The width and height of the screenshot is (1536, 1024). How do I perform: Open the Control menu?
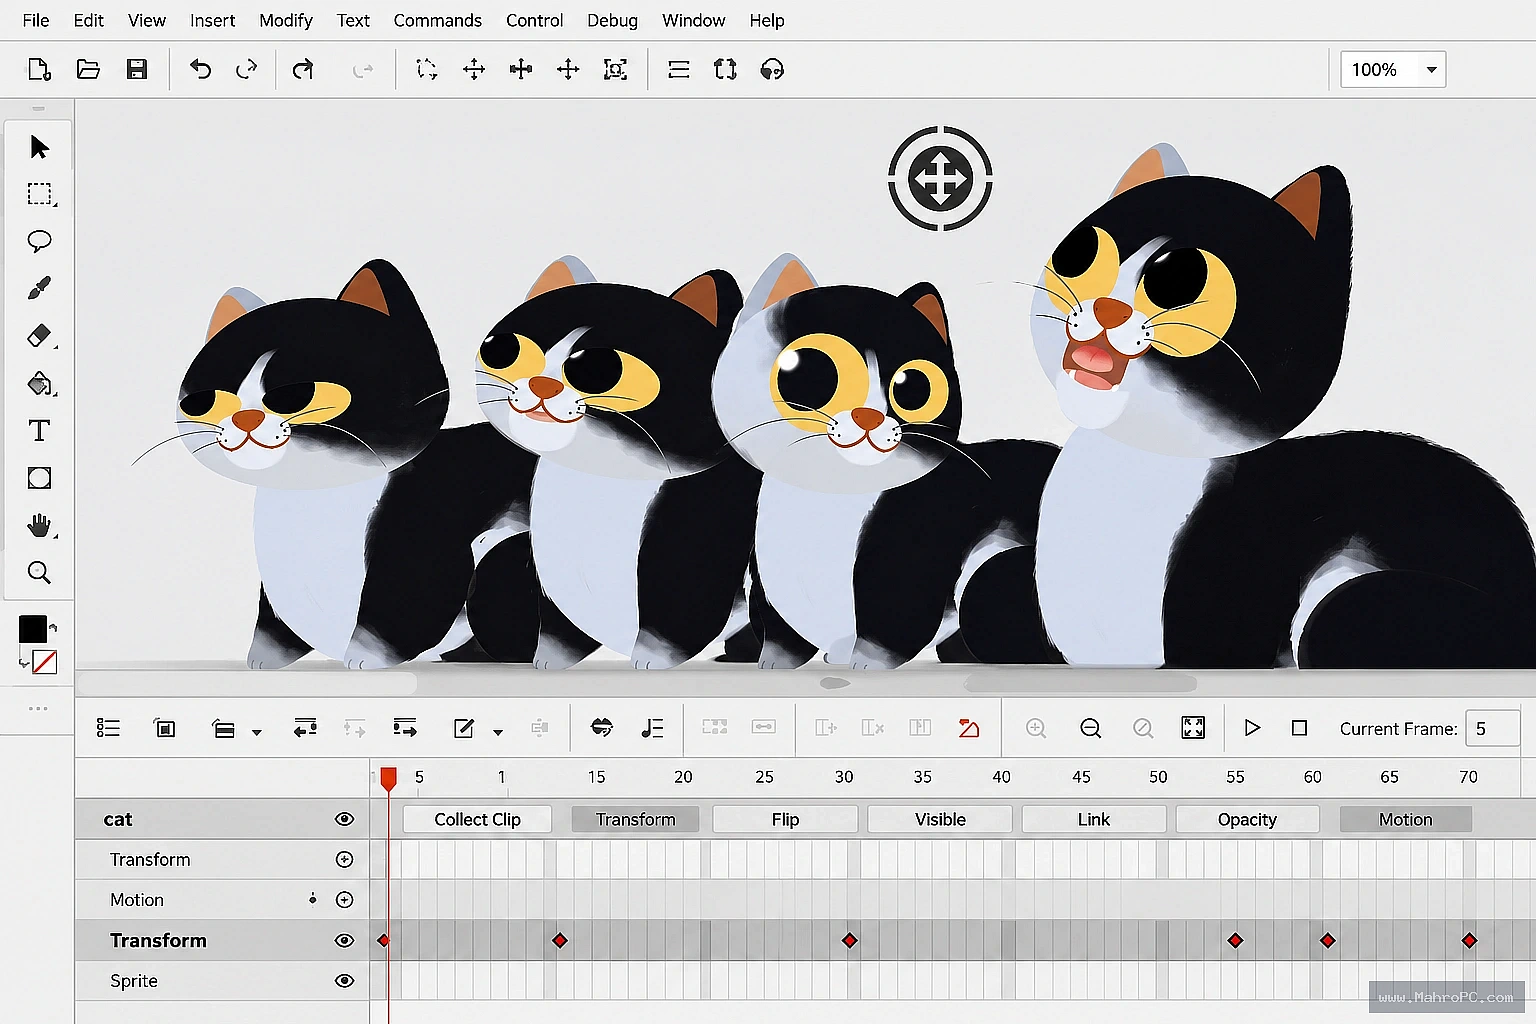coord(534,20)
